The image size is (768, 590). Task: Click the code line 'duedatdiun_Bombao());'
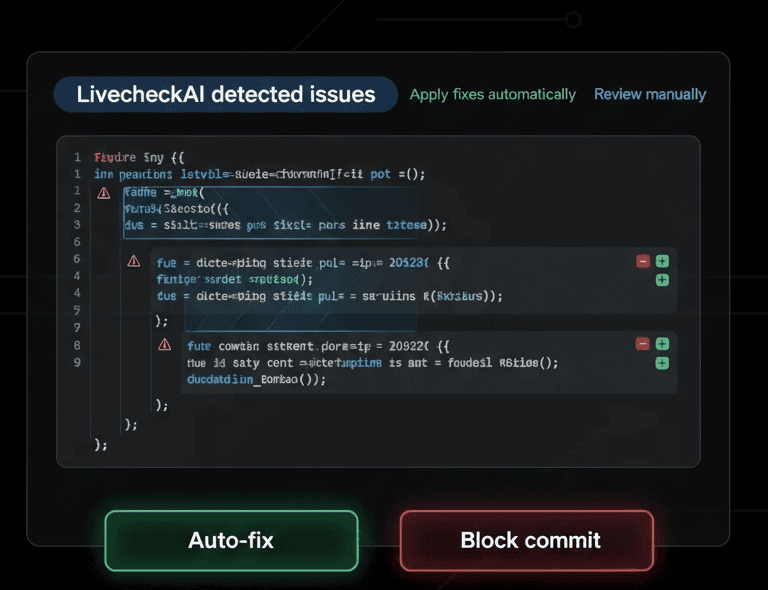point(256,379)
